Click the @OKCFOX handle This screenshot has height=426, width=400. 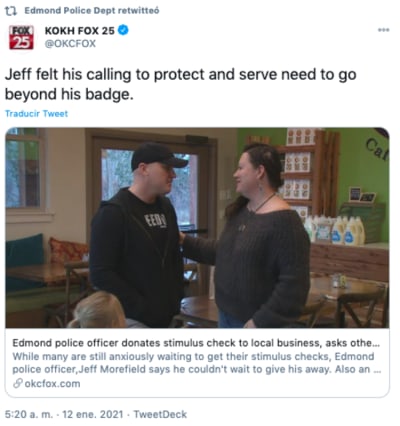(x=70, y=44)
